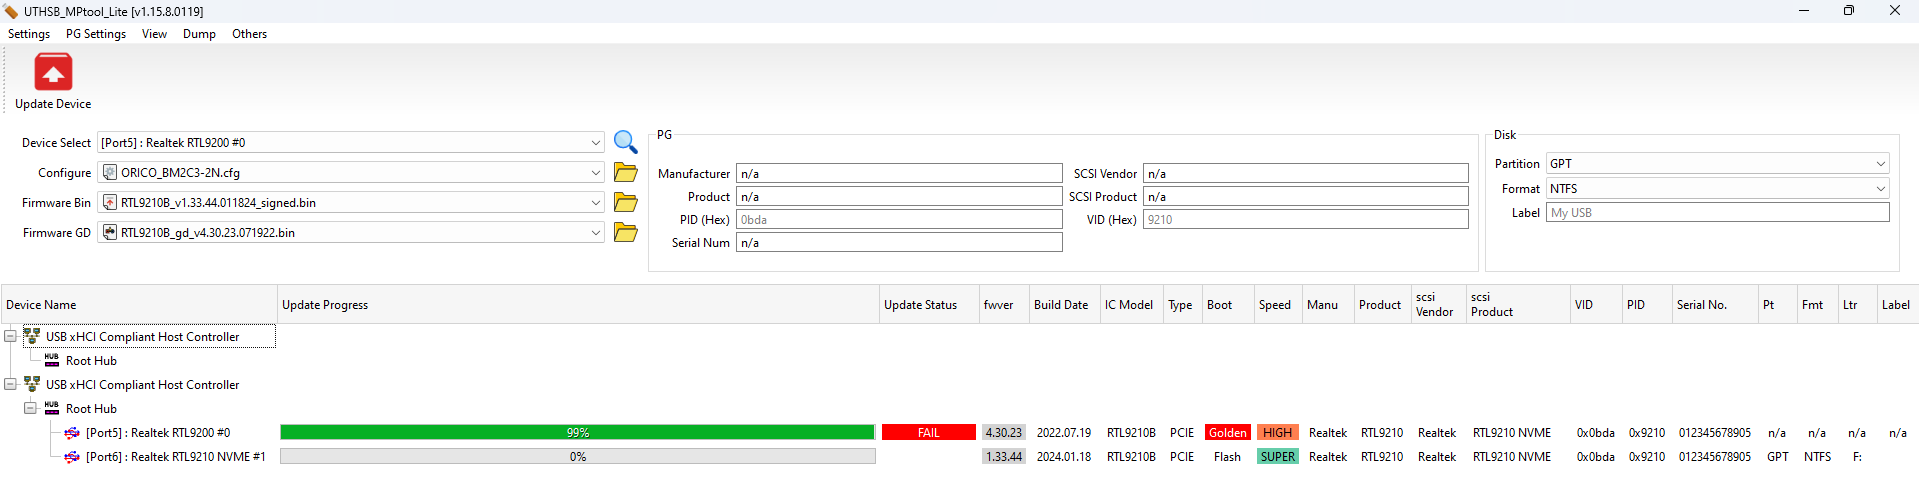Click the HIGH speed cell
1919x479 pixels.
(1277, 432)
